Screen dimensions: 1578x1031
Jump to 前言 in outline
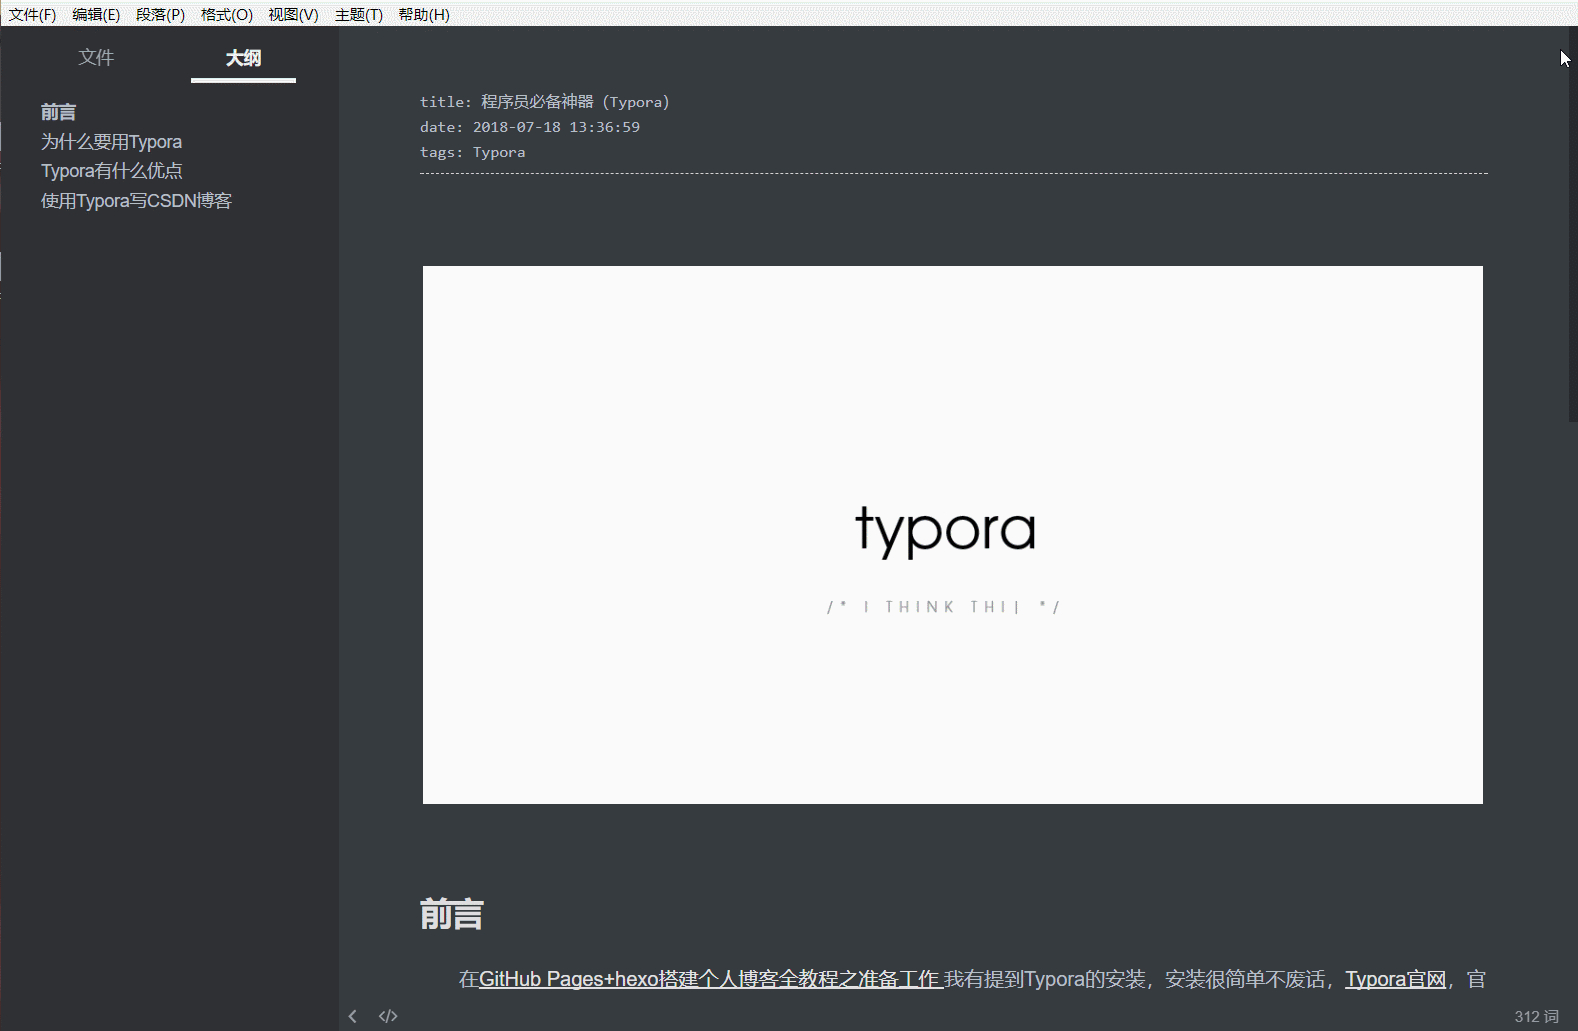pyautogui.click(x=58, y=112)
